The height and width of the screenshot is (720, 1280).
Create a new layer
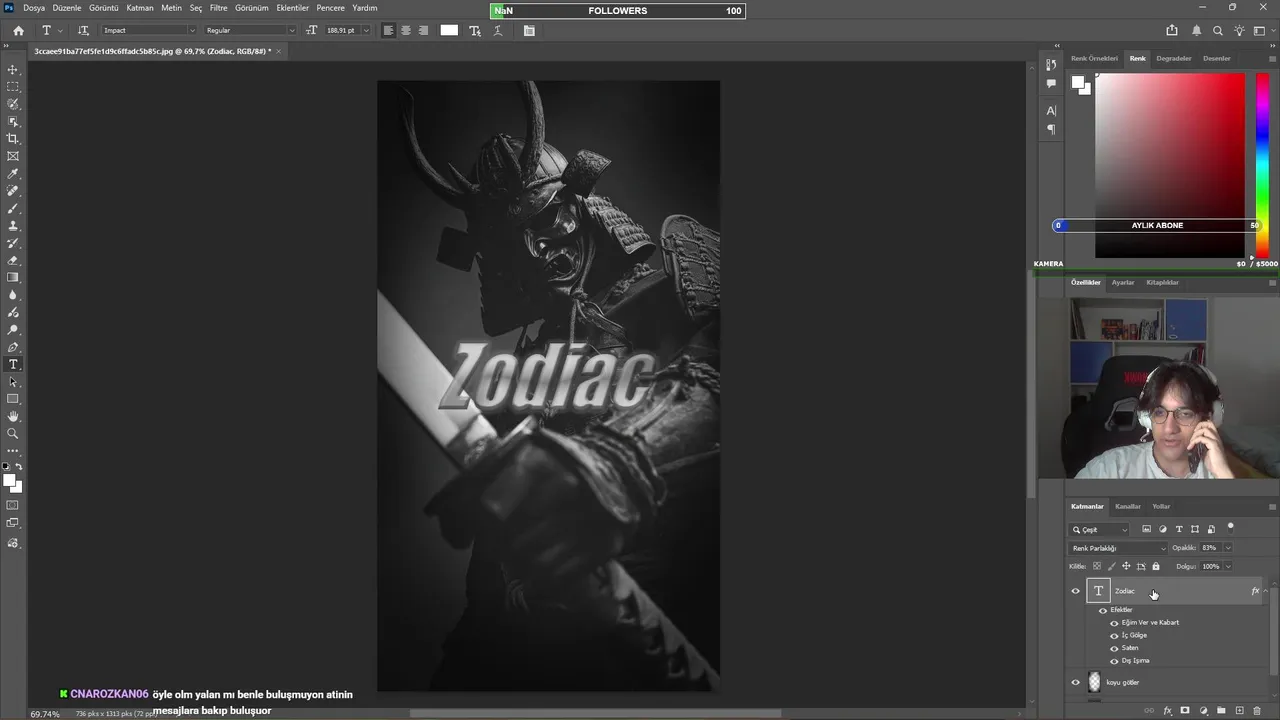coord(1239,711)
